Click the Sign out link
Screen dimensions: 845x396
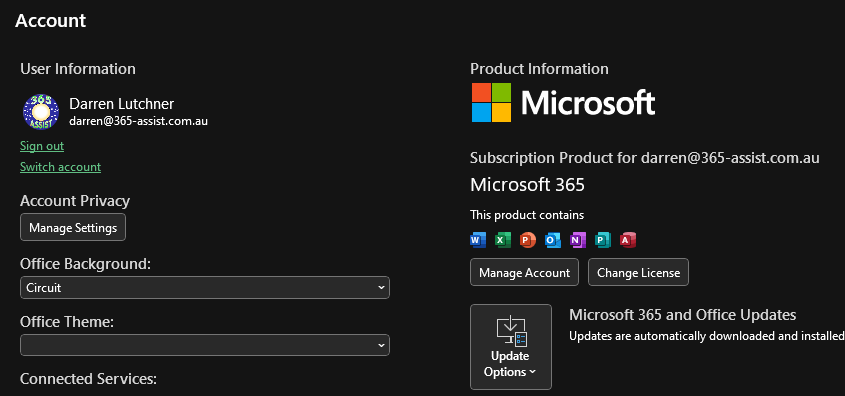pyautogui.click(x=42, y=146)
